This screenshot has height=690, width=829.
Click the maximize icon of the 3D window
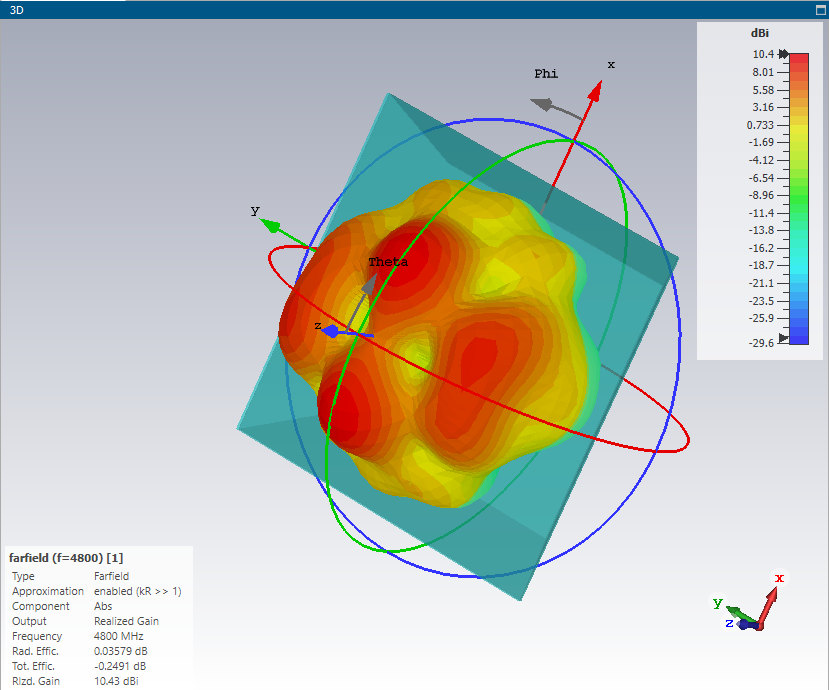[x=820, y=10]
